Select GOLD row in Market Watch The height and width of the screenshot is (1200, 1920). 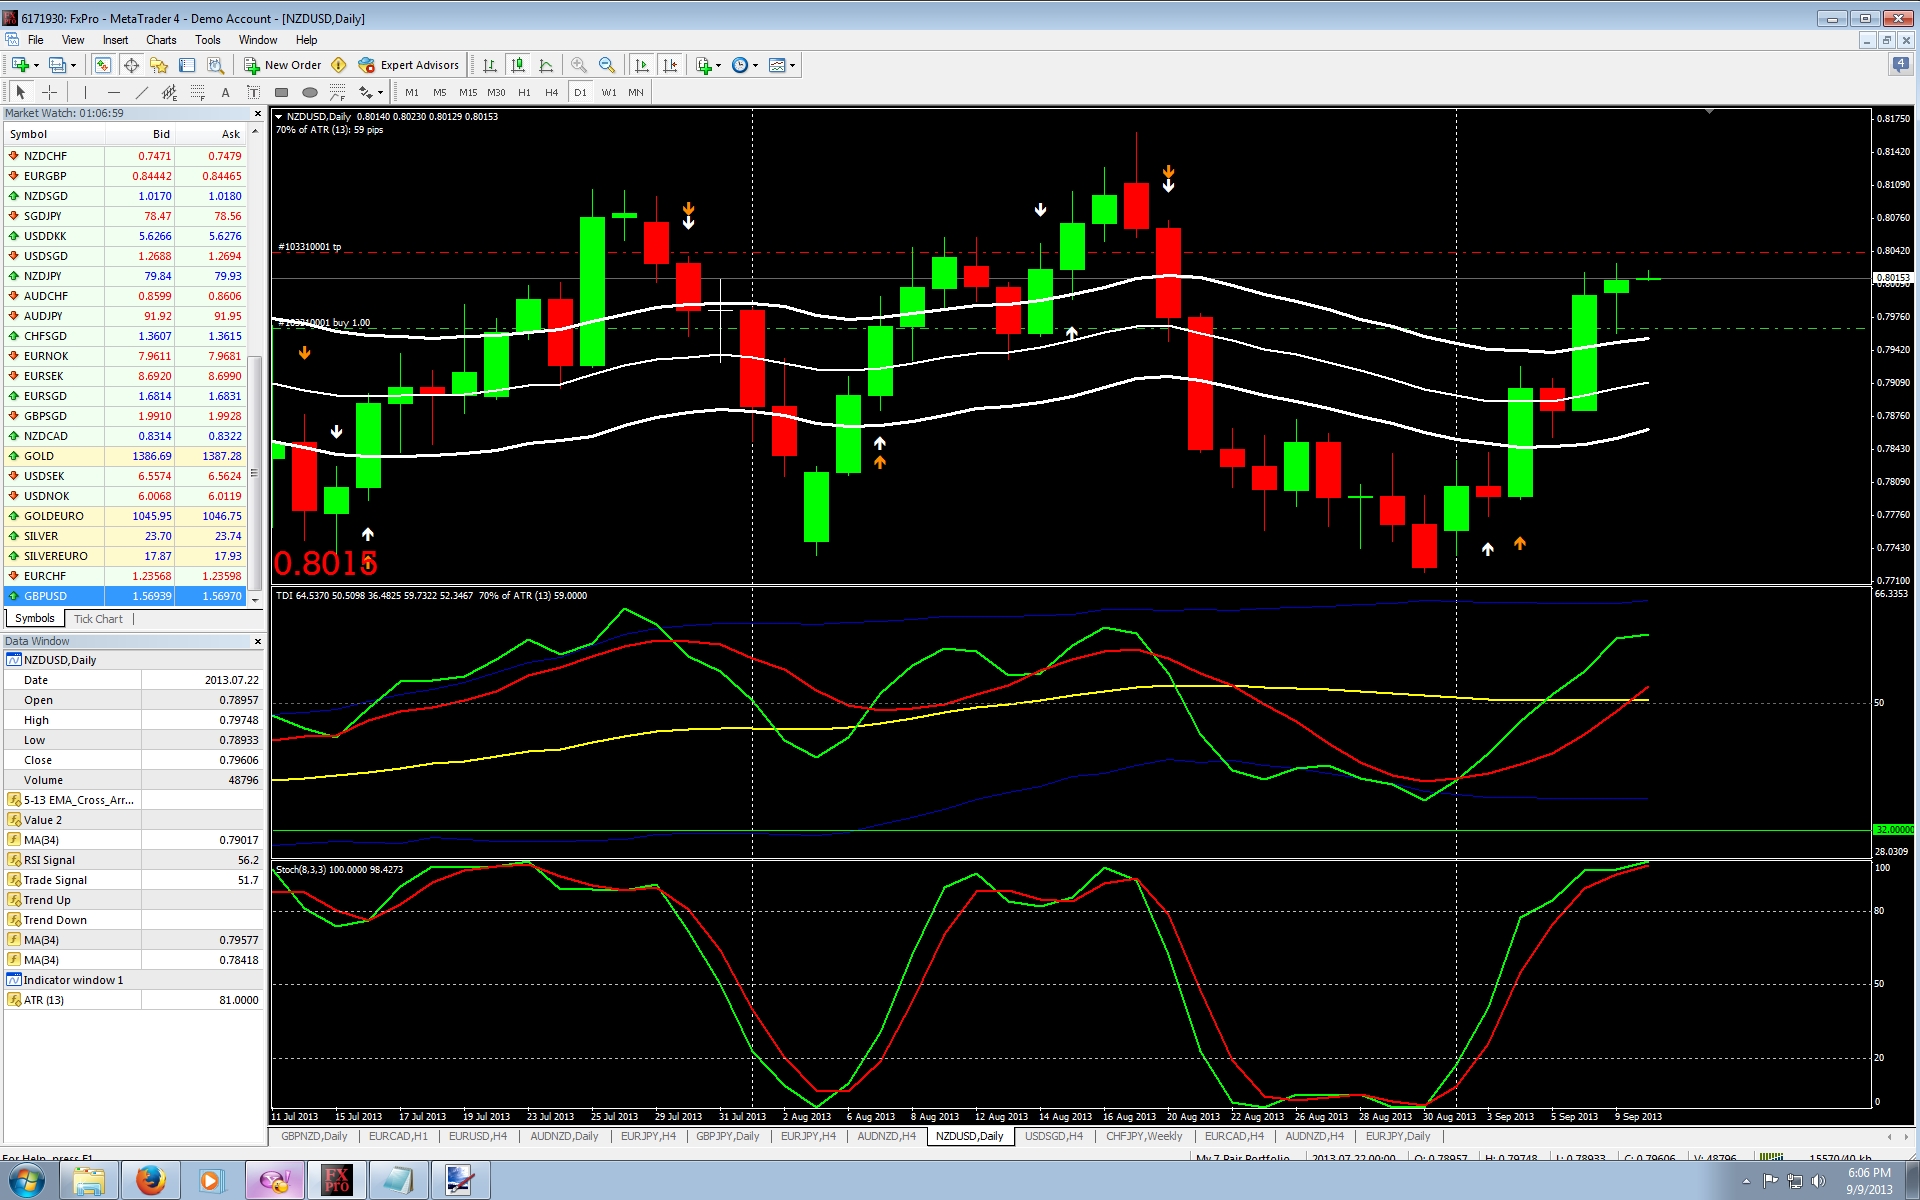[x=125, y=456]
